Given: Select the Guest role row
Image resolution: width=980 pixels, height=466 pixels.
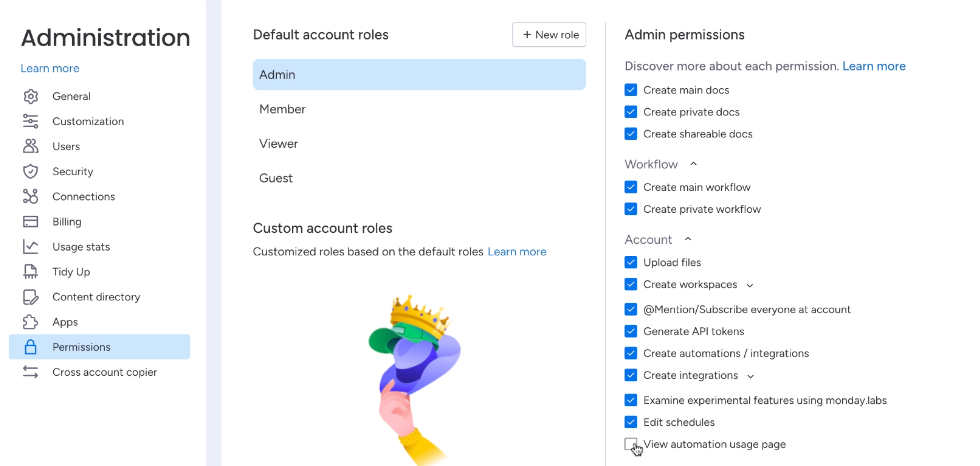Looking at the screenshot, I should coord(419,178).
